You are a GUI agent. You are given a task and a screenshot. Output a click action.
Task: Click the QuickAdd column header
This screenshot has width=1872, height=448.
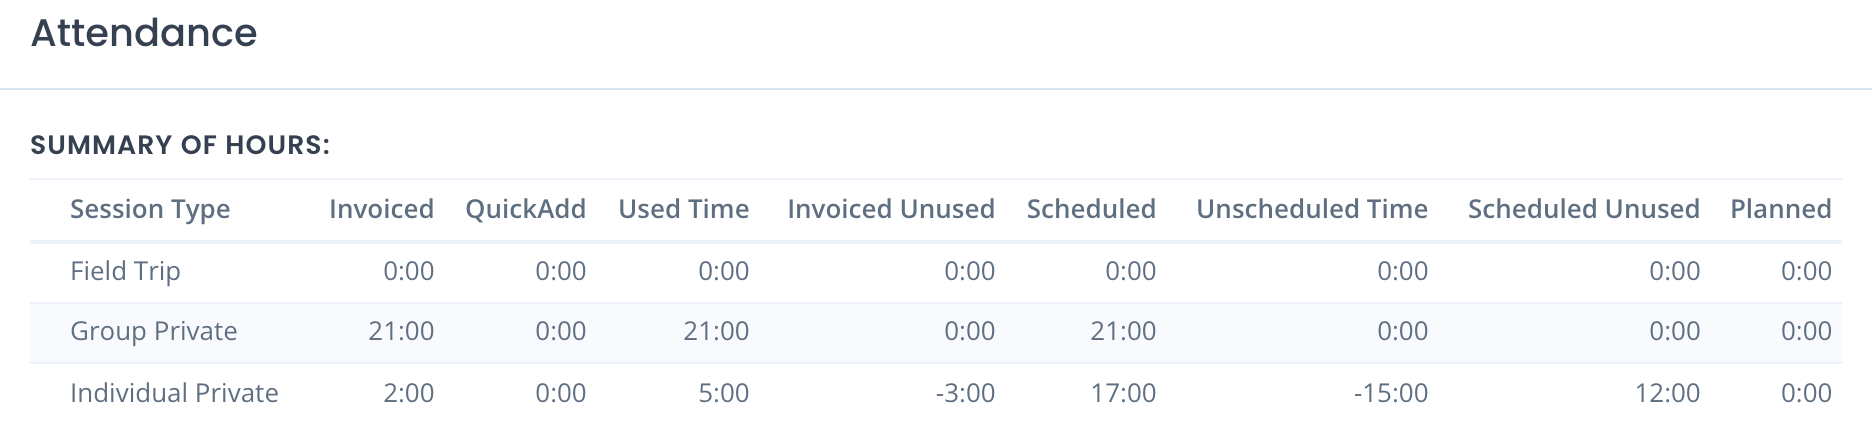point(525,209)
